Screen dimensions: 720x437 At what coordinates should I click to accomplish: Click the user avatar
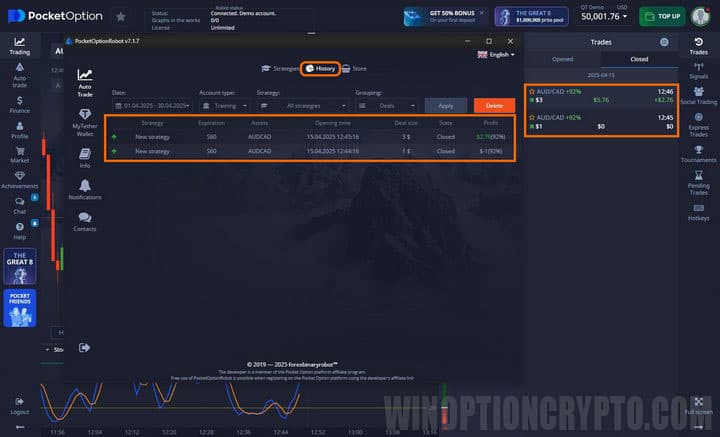point(701,17)
